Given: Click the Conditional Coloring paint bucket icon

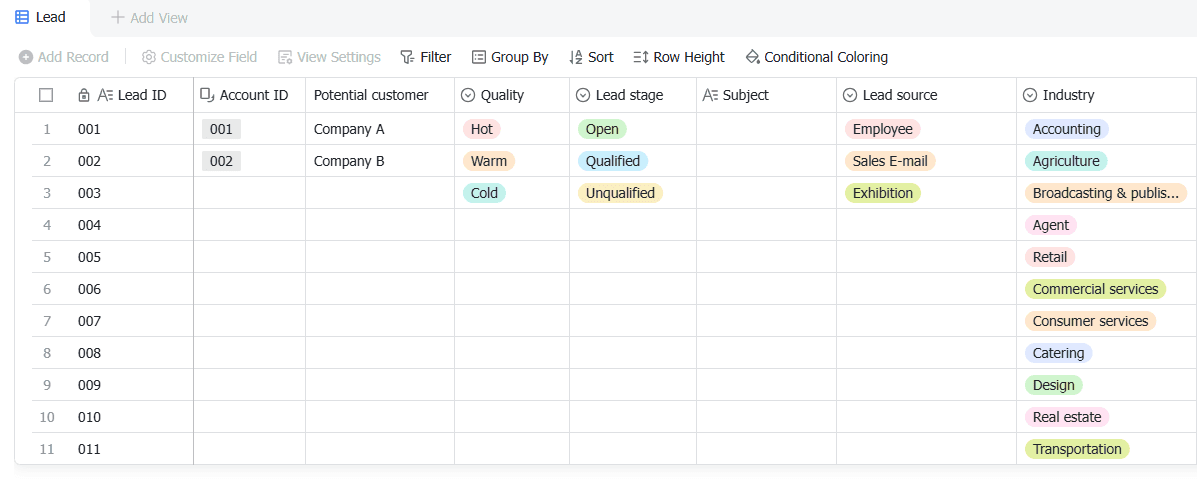Looking at the screenshot, I should pyautogui.click(x=752, y=57).
